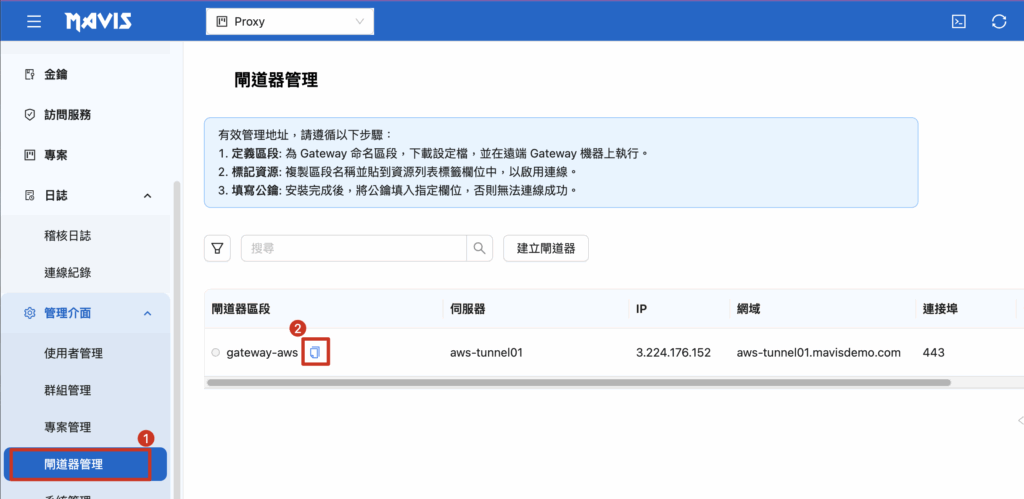Open the Proxy project dropdown
The width and height of the screenshot is (1024, 499).
click(x=289, y=21)
